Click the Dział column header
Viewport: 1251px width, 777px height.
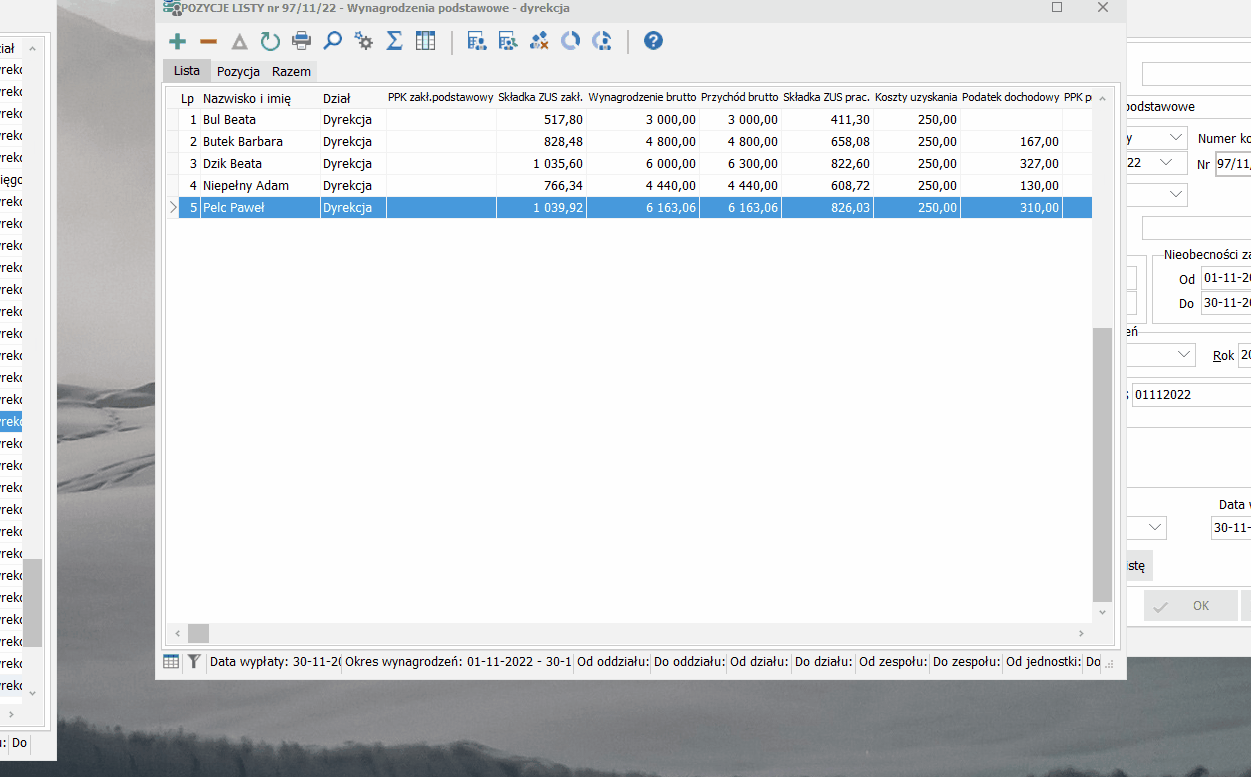point(353,98)
